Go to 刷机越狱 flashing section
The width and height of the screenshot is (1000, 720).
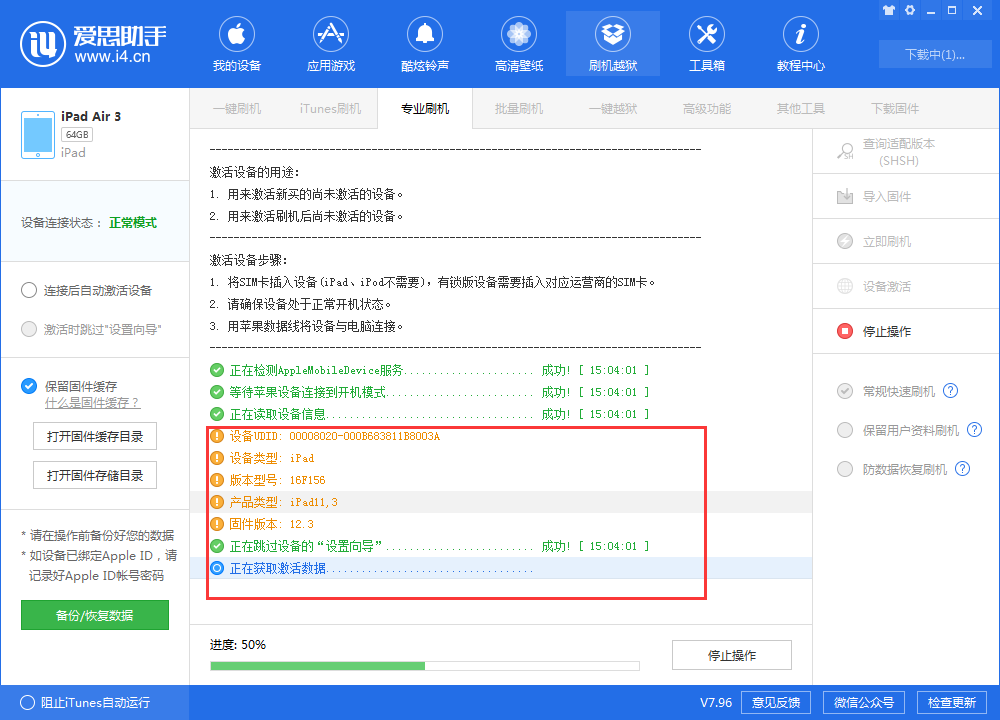tap(612, 43)
